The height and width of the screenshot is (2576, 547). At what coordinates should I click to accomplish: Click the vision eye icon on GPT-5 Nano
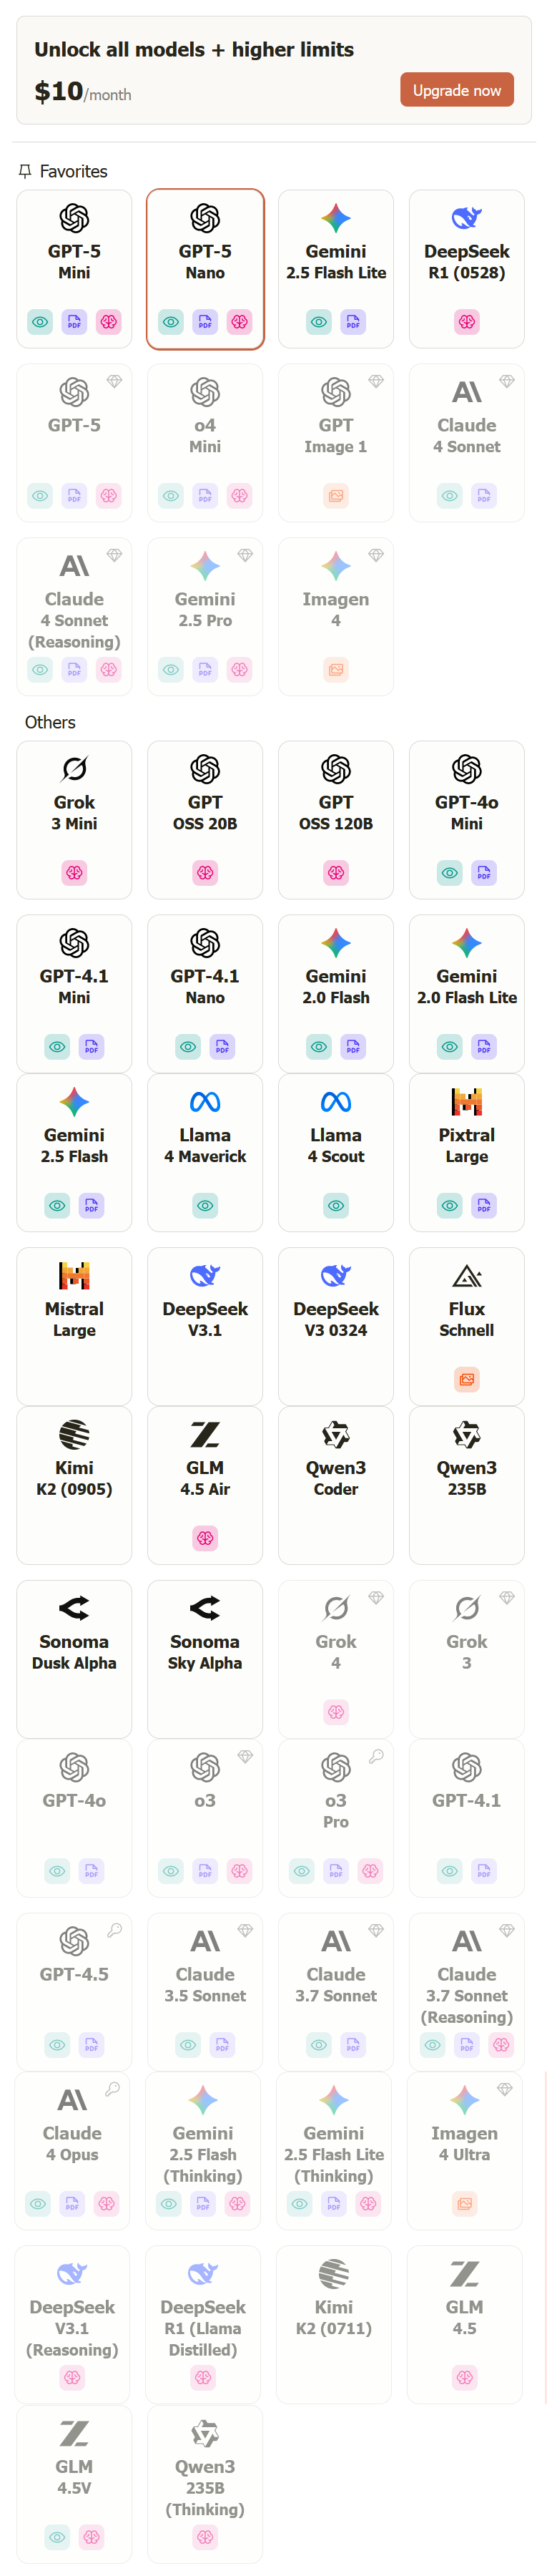[172, 322]
